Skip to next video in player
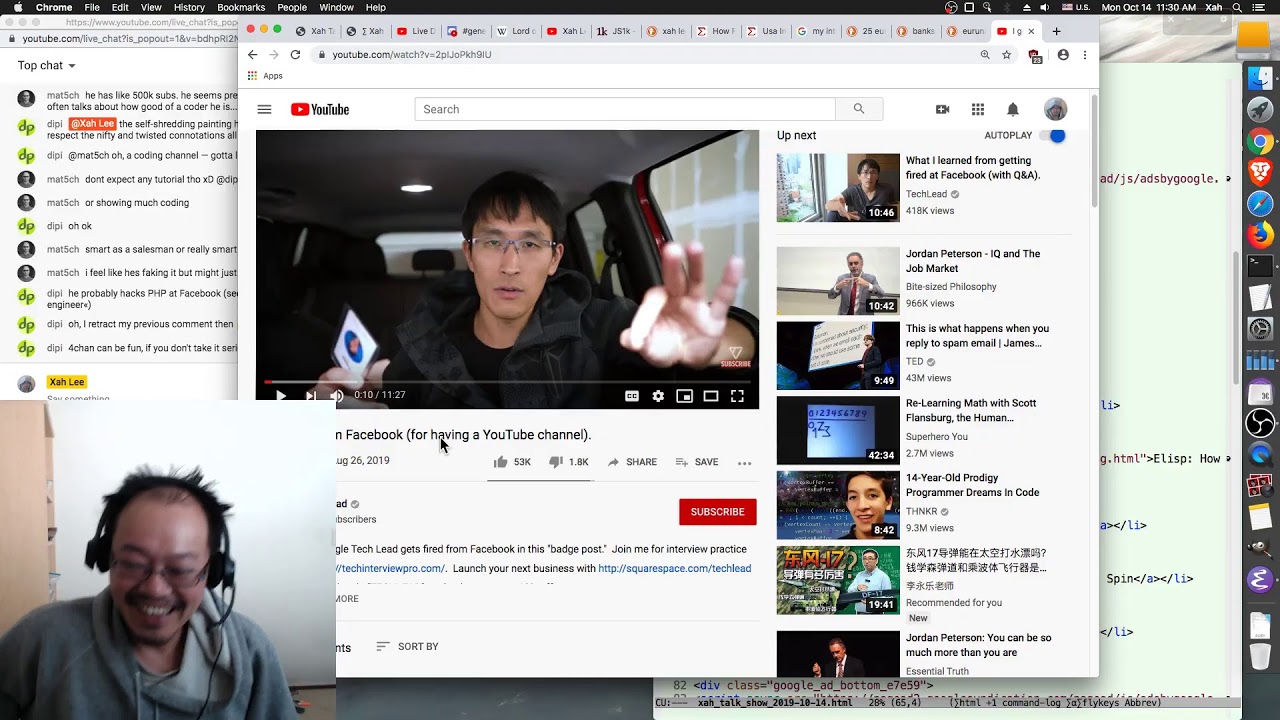The width and height of the screenshot is (1280, 720). (x=310, y=396)
